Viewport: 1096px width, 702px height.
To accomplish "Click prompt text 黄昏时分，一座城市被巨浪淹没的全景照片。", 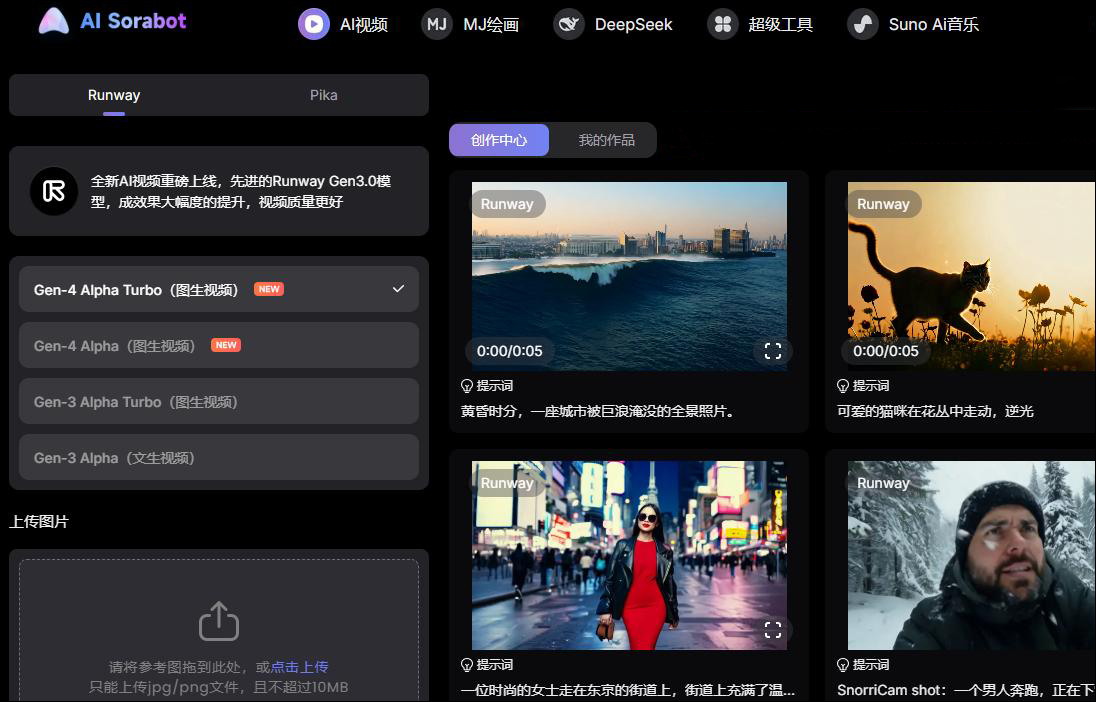I will point(600,411).
